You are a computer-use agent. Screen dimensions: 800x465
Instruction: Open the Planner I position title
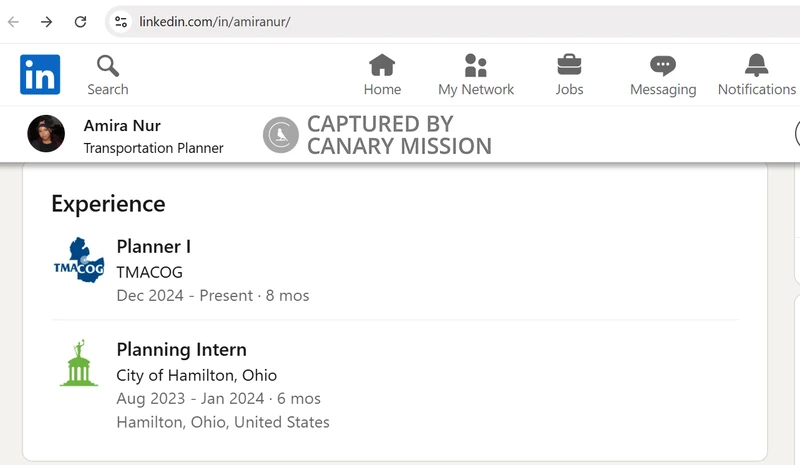(x=153, y=246)
